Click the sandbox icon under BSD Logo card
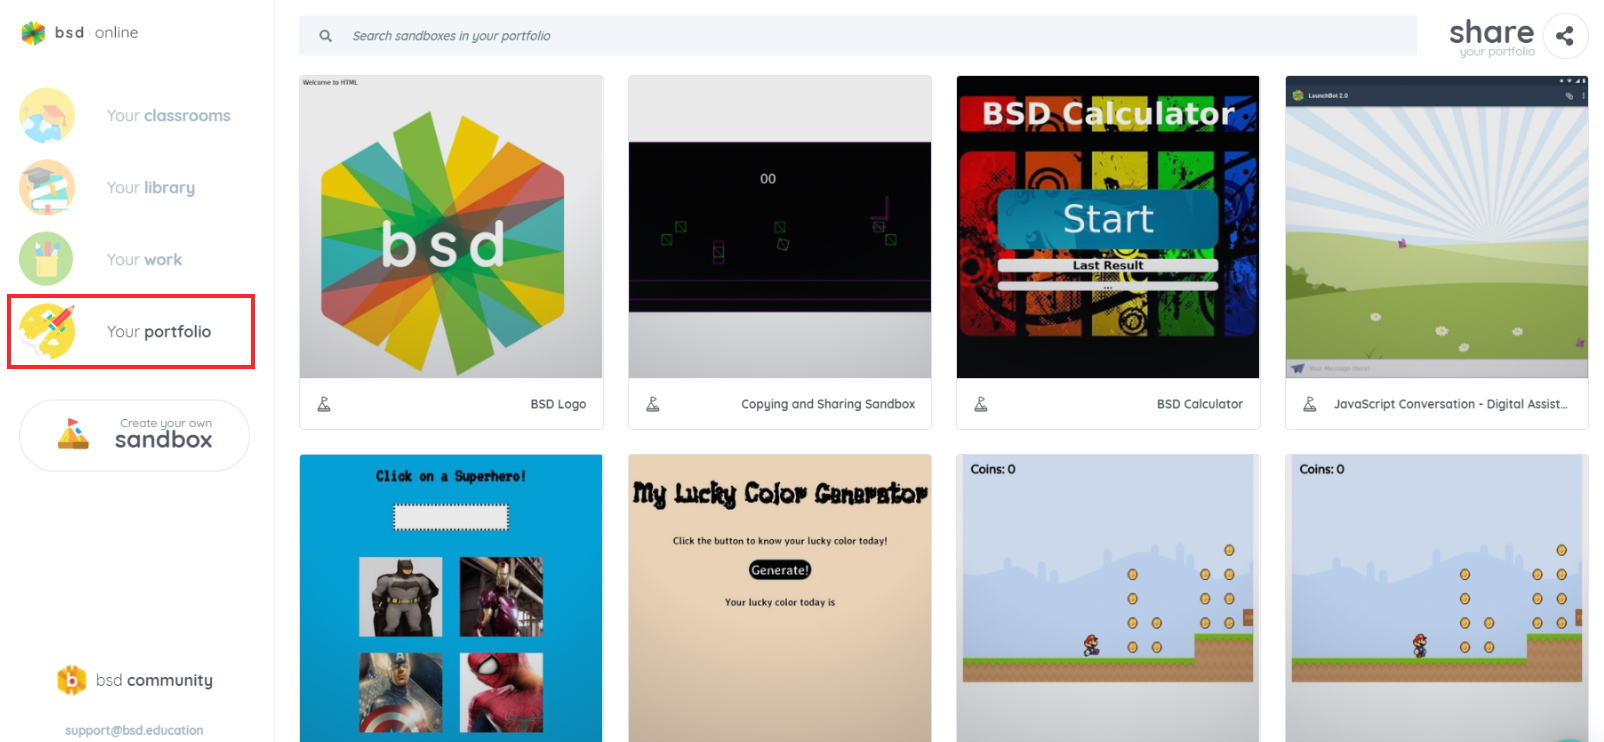This screenshot has width=1604, height=742. pos(324,404)
